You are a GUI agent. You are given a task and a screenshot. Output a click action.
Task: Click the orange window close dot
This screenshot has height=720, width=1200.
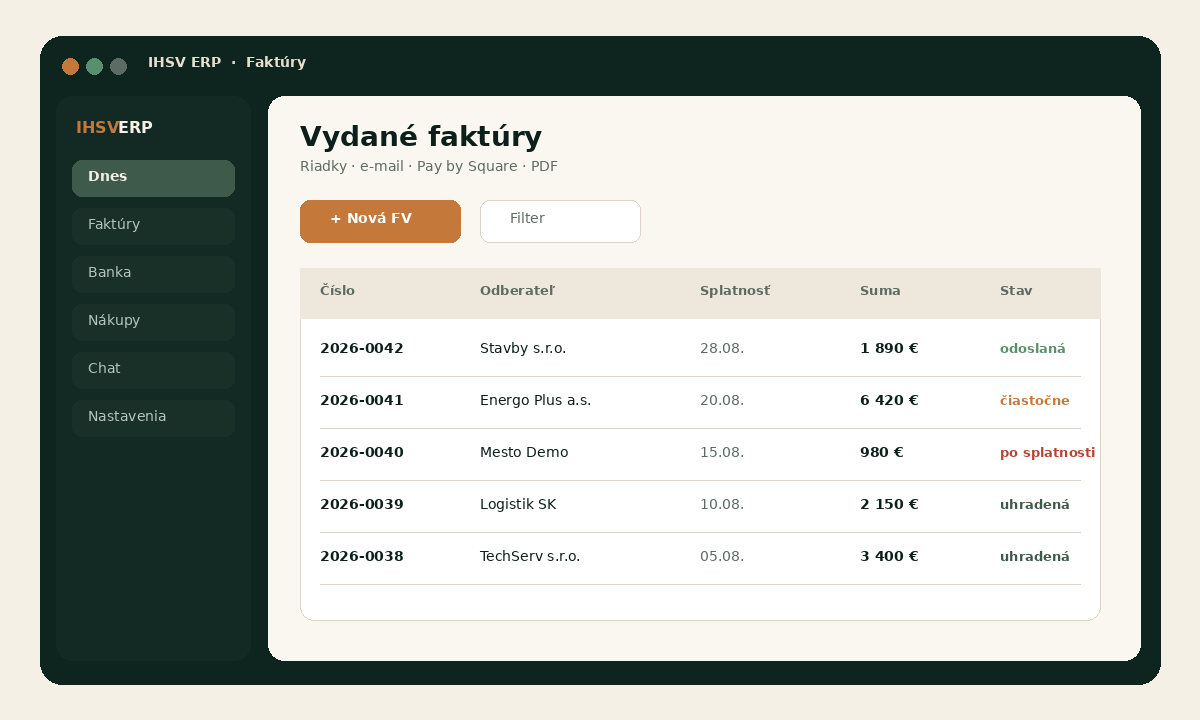[70, 66]
